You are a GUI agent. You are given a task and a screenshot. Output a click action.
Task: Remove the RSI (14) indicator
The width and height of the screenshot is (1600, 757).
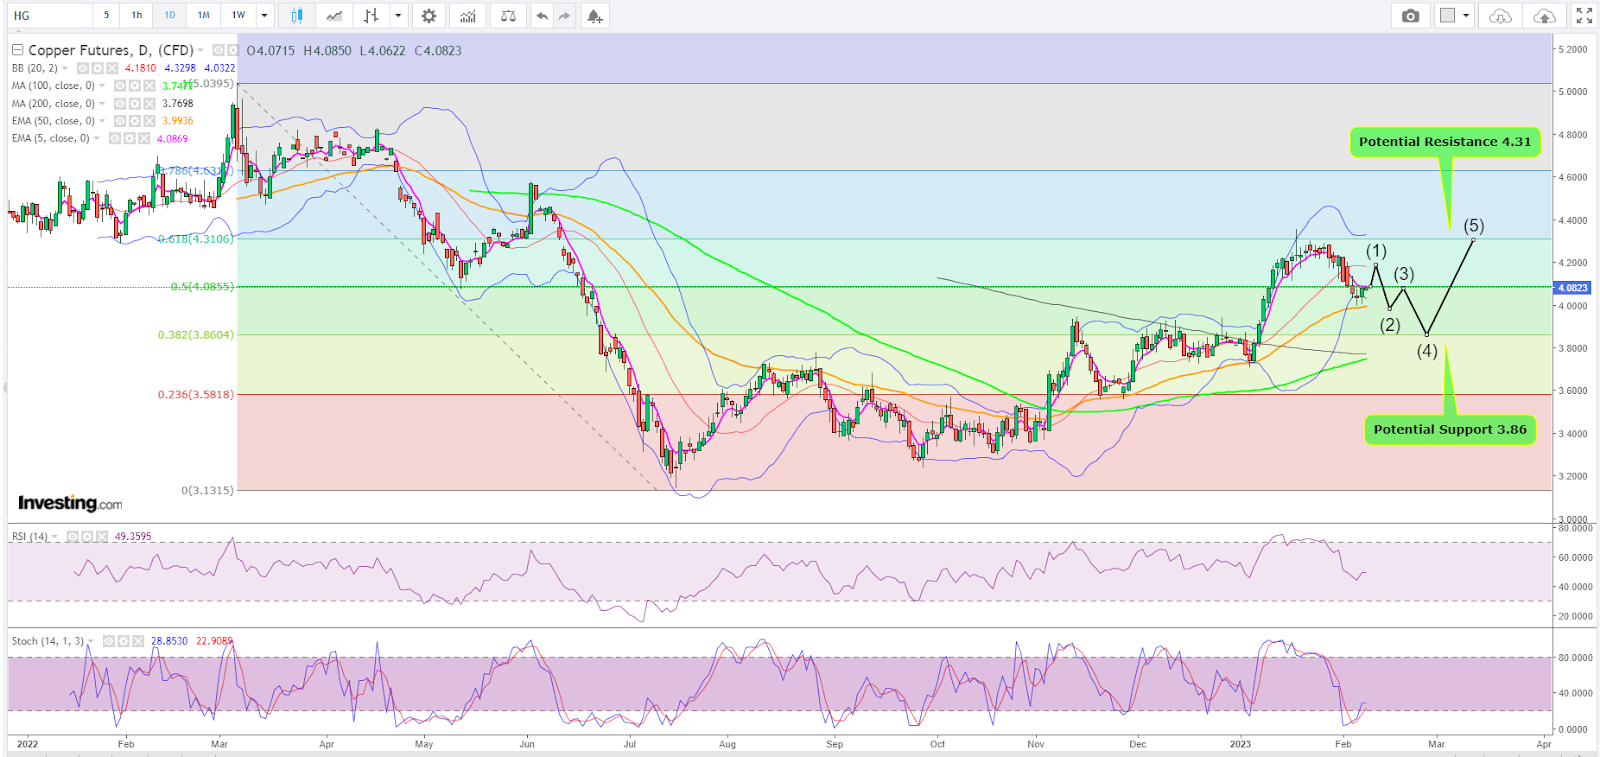(102, 537)
